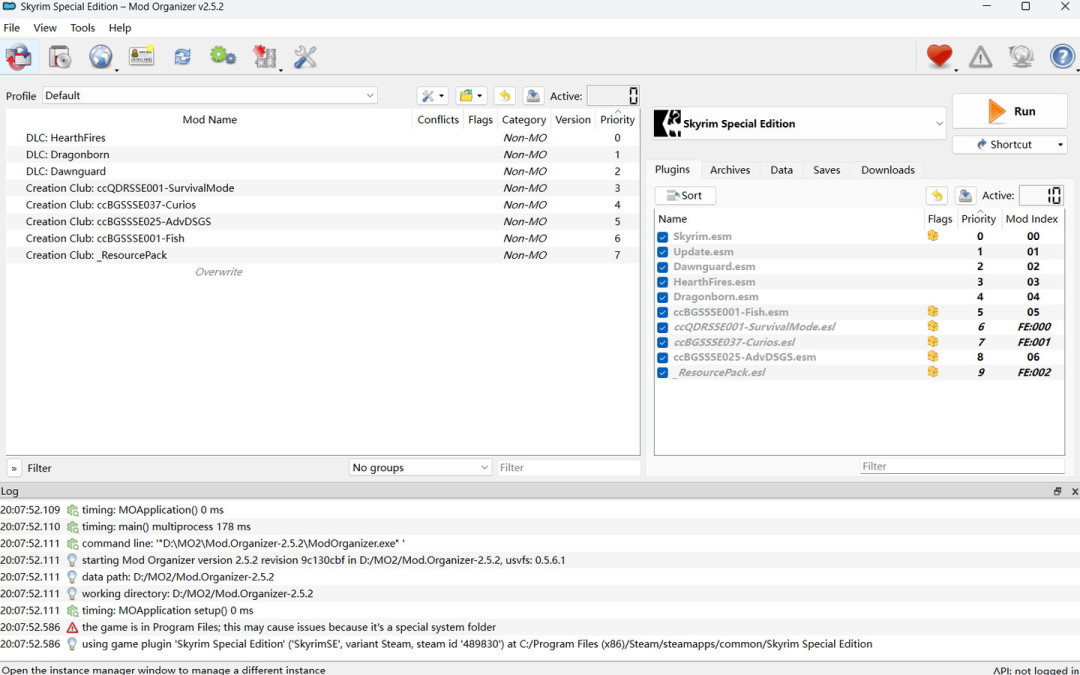Switch to the Downloads tab
This screenshot has width=1080, height=675.
click(x=888, y=170)
